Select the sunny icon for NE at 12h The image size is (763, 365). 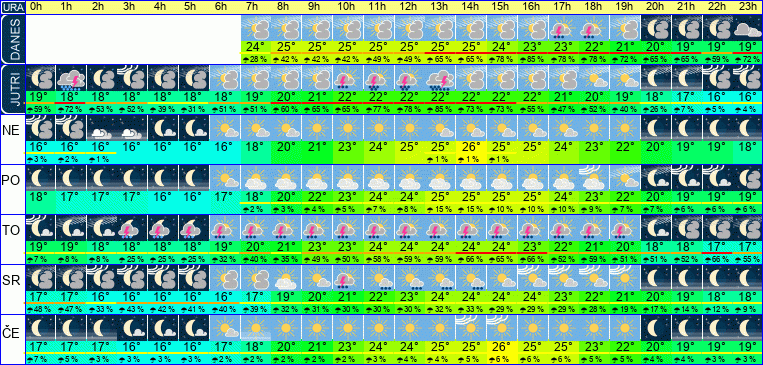tap(409, 128)
